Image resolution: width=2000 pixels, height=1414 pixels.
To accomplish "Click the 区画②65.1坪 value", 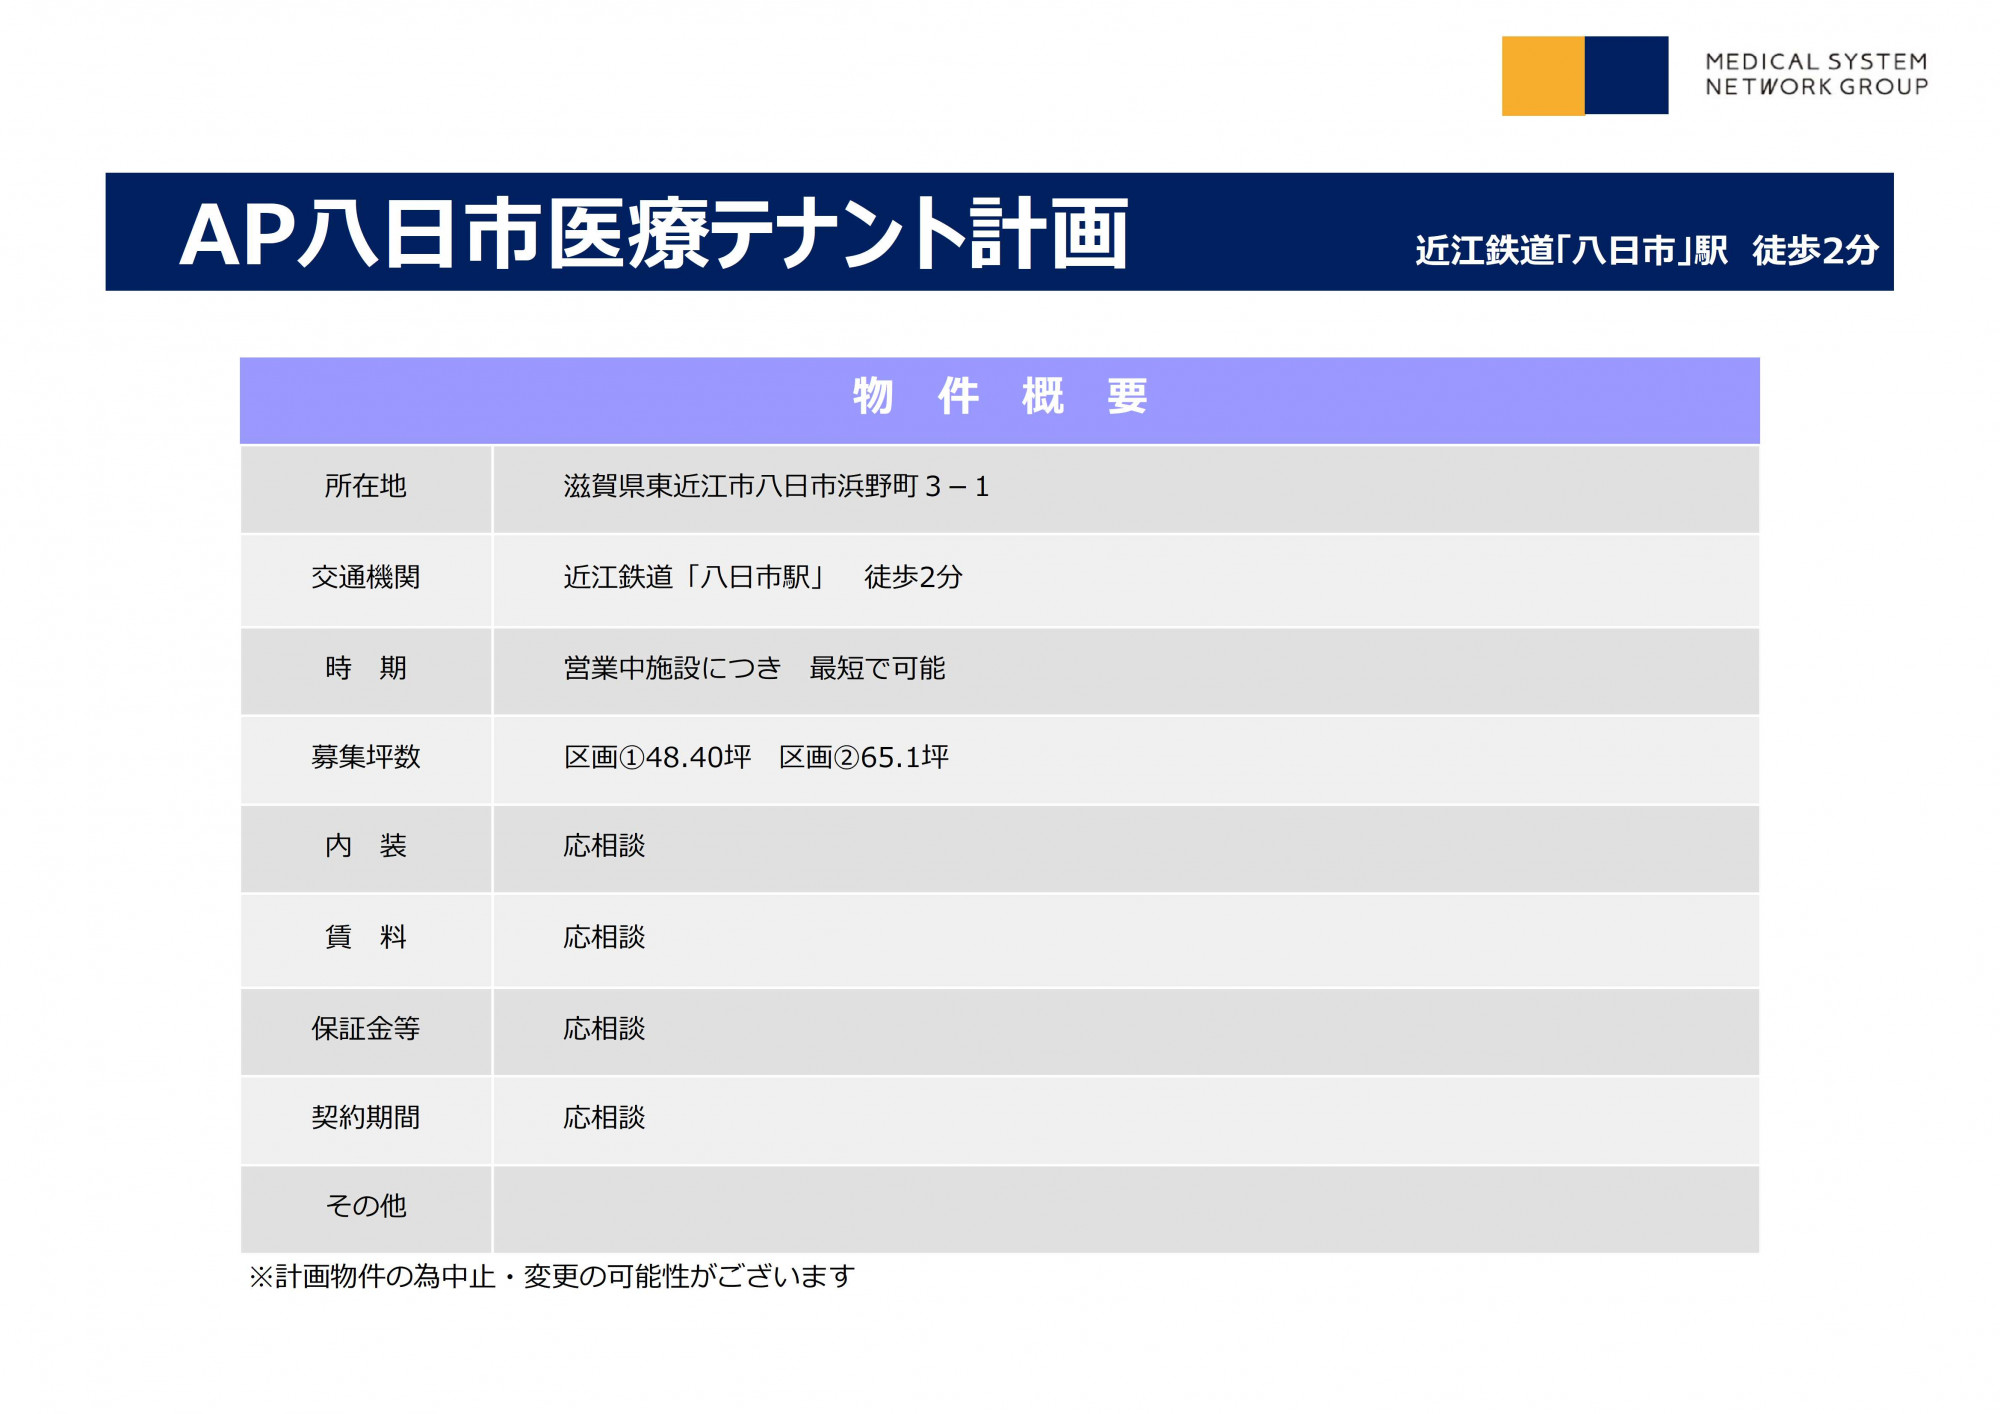I will [x=864, y=758].
